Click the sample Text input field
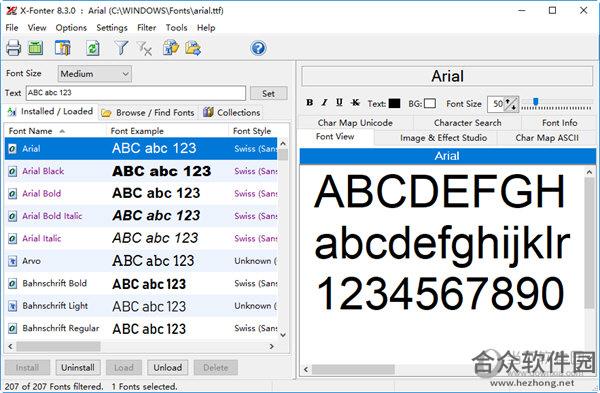The width and height of the screenshot is (600, 393). pyautogui.click(x=136, y=93)
